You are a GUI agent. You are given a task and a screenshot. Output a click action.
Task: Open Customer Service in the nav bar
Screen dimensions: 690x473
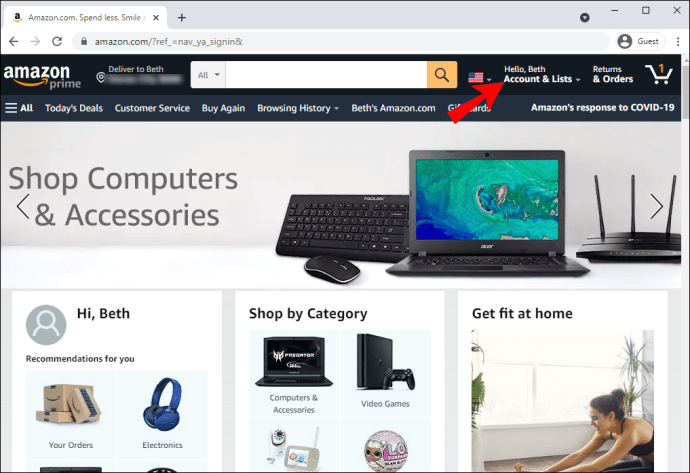(152, 108)
